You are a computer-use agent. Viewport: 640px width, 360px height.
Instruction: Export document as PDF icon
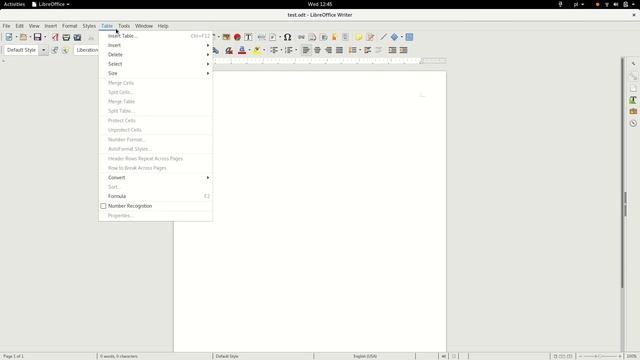point(55,37)
